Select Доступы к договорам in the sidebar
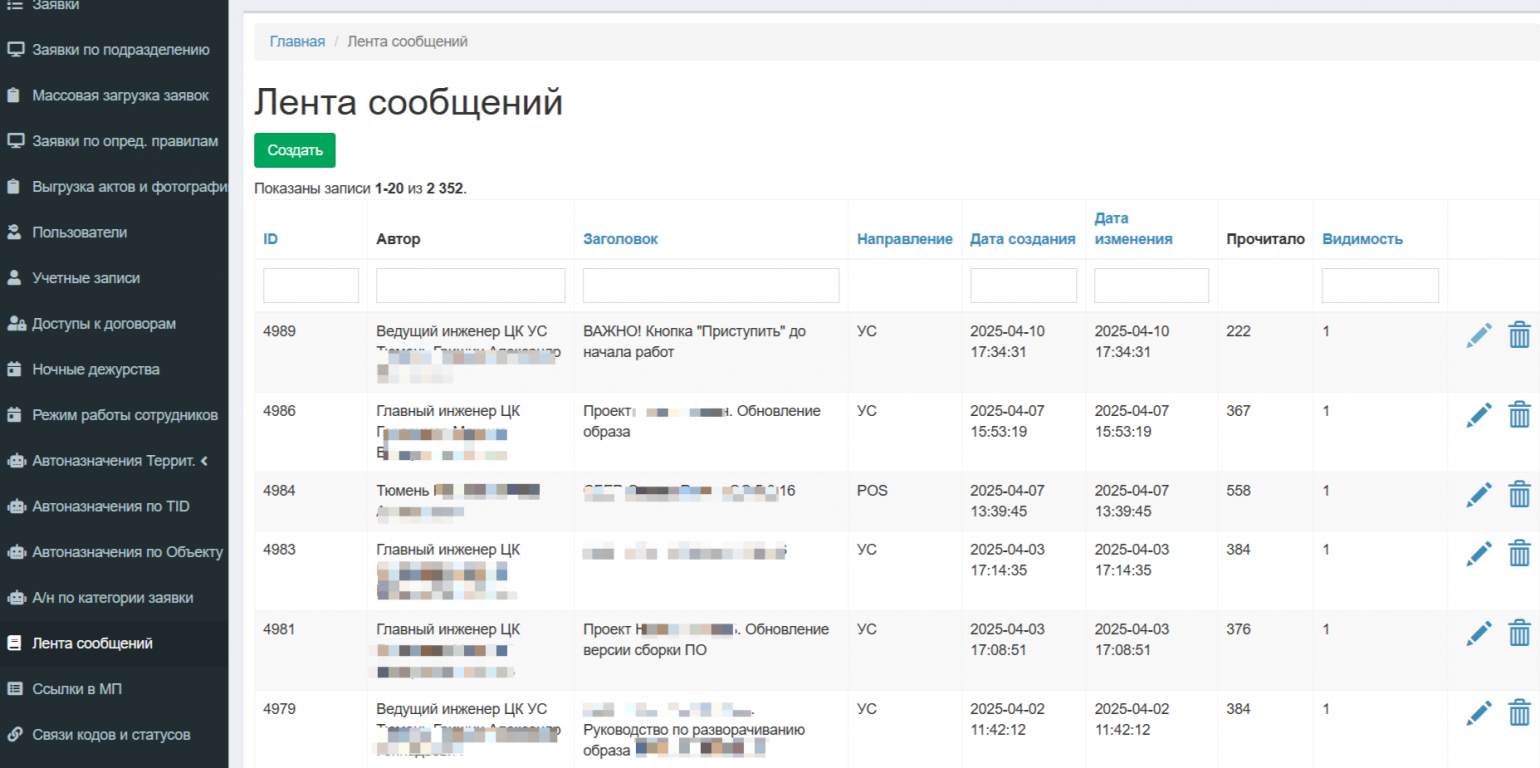The image size is (1540, 768). tap(103, 324)
